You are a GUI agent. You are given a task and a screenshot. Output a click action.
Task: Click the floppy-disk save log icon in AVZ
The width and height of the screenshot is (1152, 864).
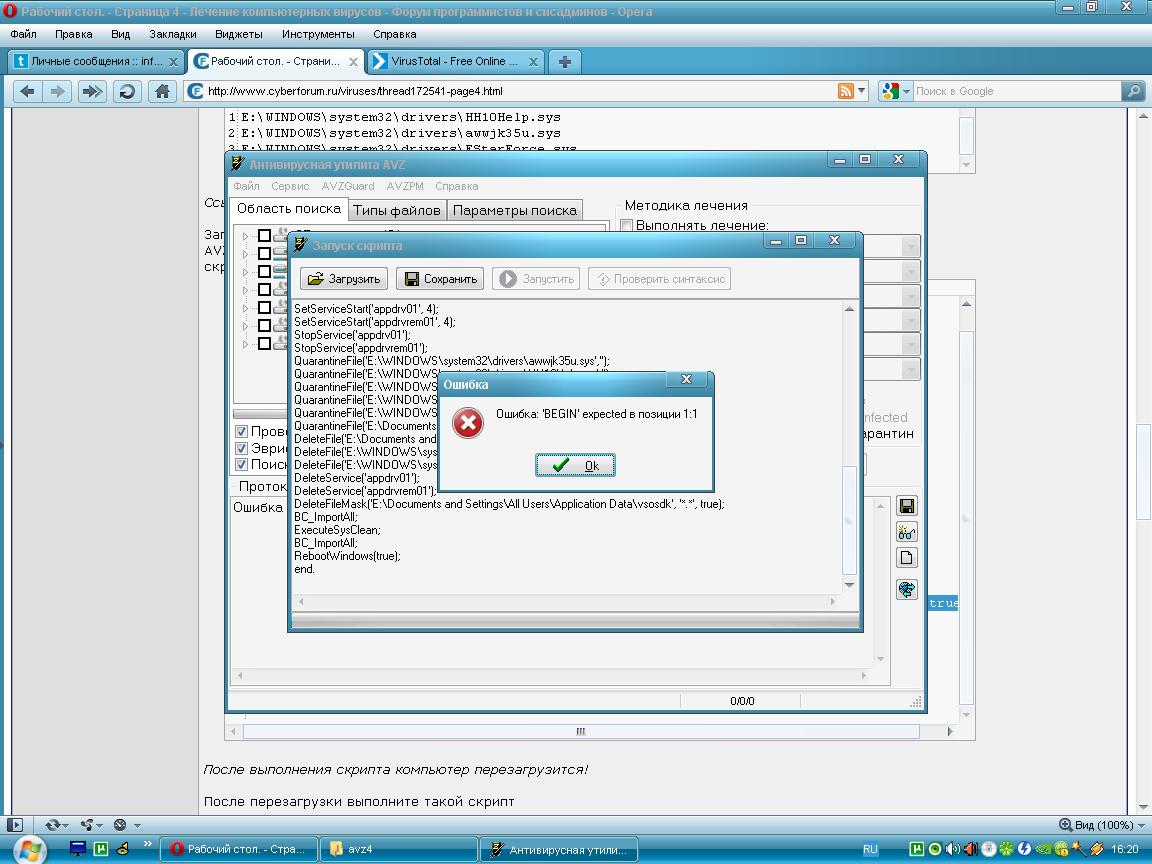(x=907, y=505)
